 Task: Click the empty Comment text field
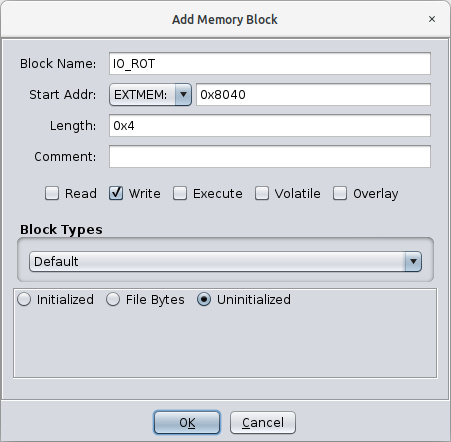point(270,157)
